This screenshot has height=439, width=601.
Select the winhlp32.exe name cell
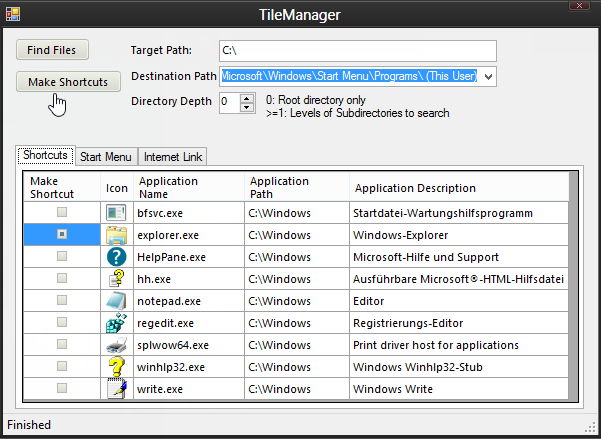click(189, 367)
